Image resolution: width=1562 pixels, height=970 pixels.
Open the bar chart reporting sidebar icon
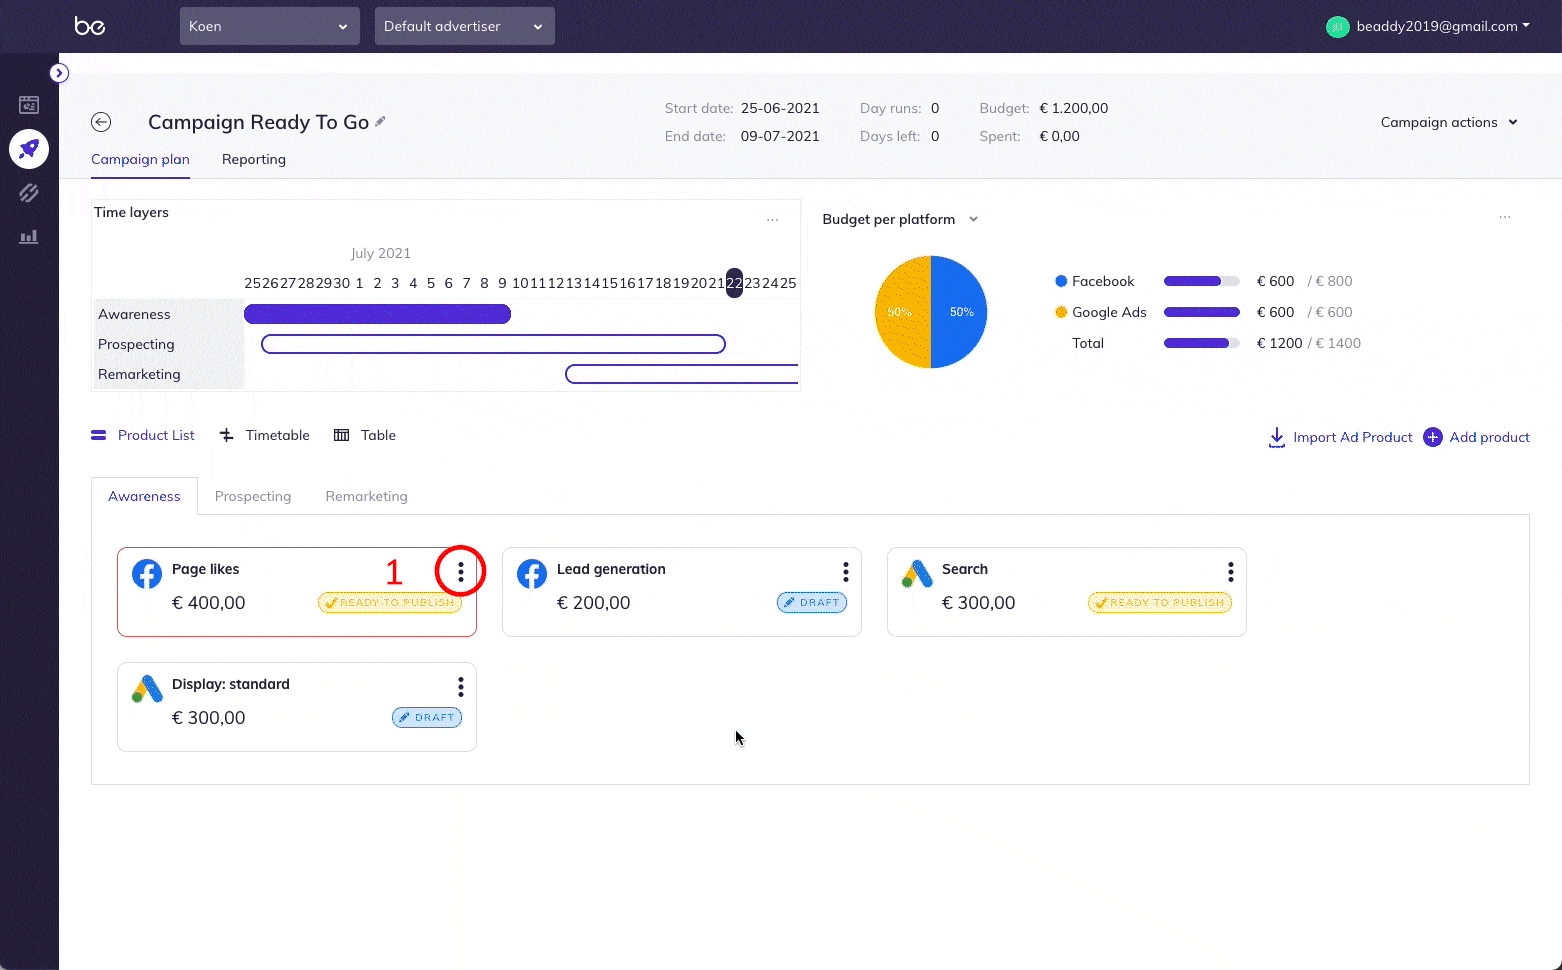click(29, 237)
